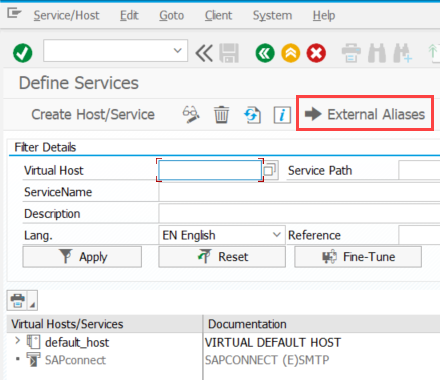Viewport: 440px width, 380px height.
Task: Click the tree print icon button
Action: tap(18, 300)
